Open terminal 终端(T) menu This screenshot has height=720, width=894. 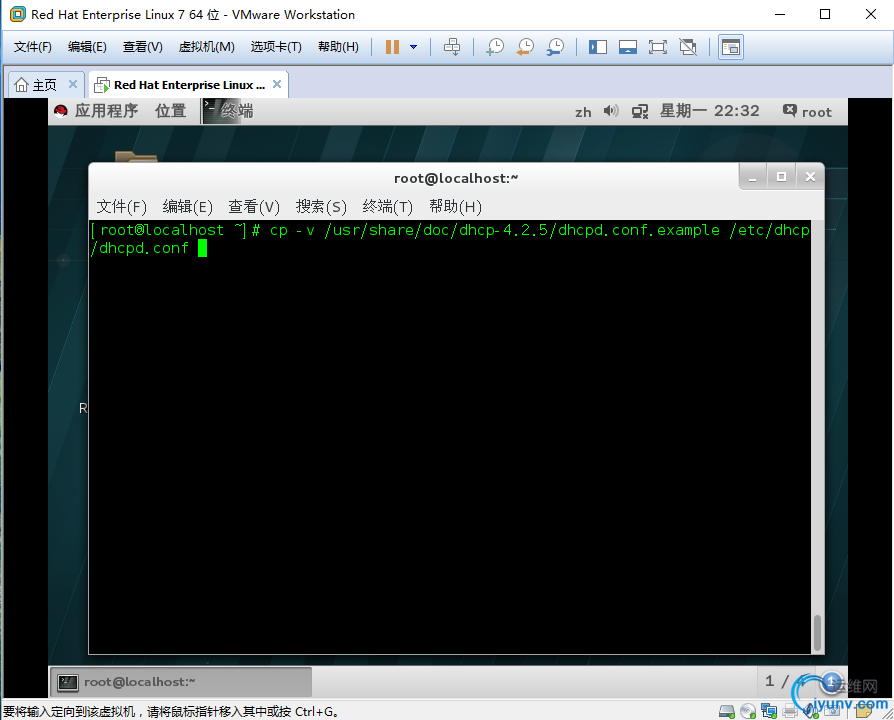coord(388,206)
